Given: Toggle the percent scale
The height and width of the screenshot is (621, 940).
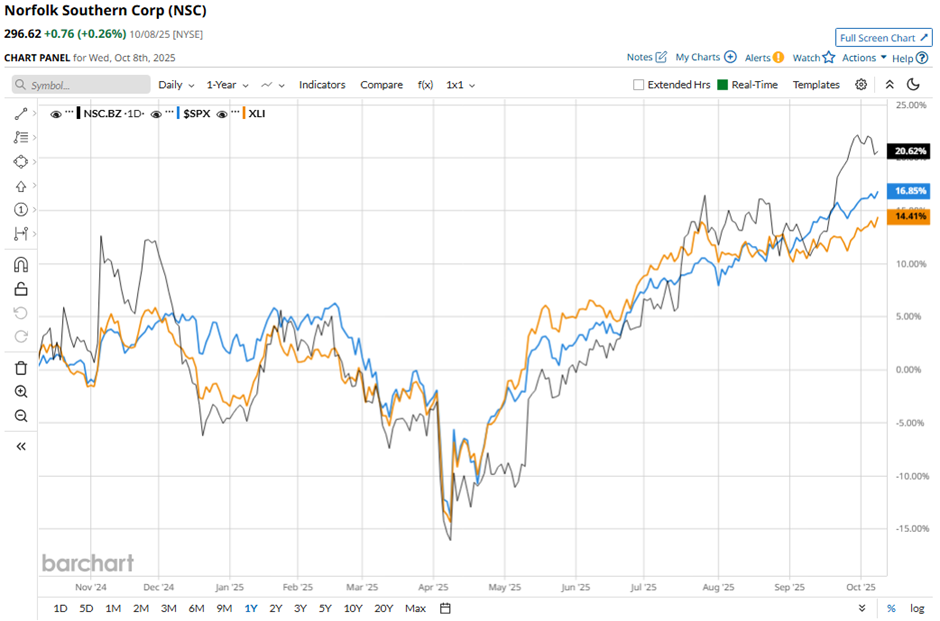Looking at the screenshot, I should click(x=891, y=608).
